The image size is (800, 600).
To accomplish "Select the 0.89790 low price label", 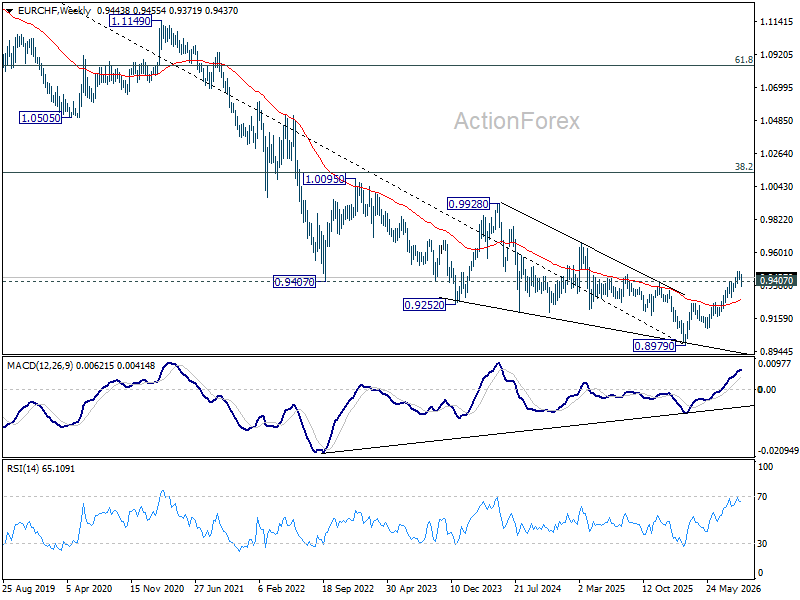I will (654, 346).
